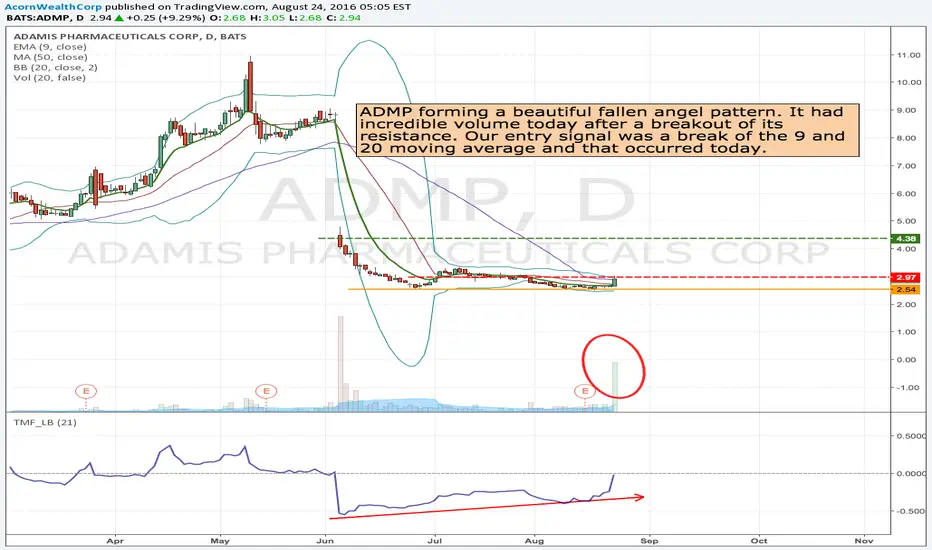932x550 pixels.
Task: Click the ADAMIS PHARMACEUTICALS CORP, D, BATS title
Action: (130, 36)
